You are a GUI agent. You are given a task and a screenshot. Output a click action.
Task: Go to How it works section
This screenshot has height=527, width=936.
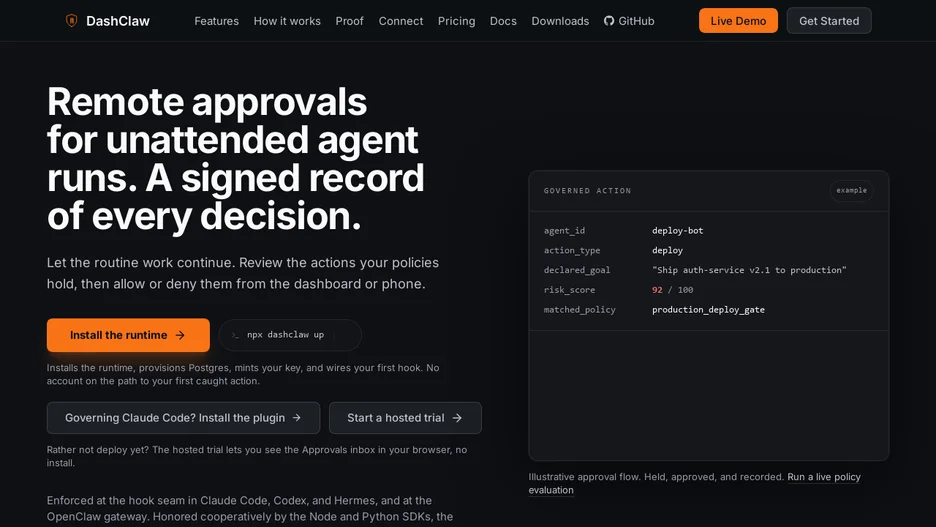(287, 21)
